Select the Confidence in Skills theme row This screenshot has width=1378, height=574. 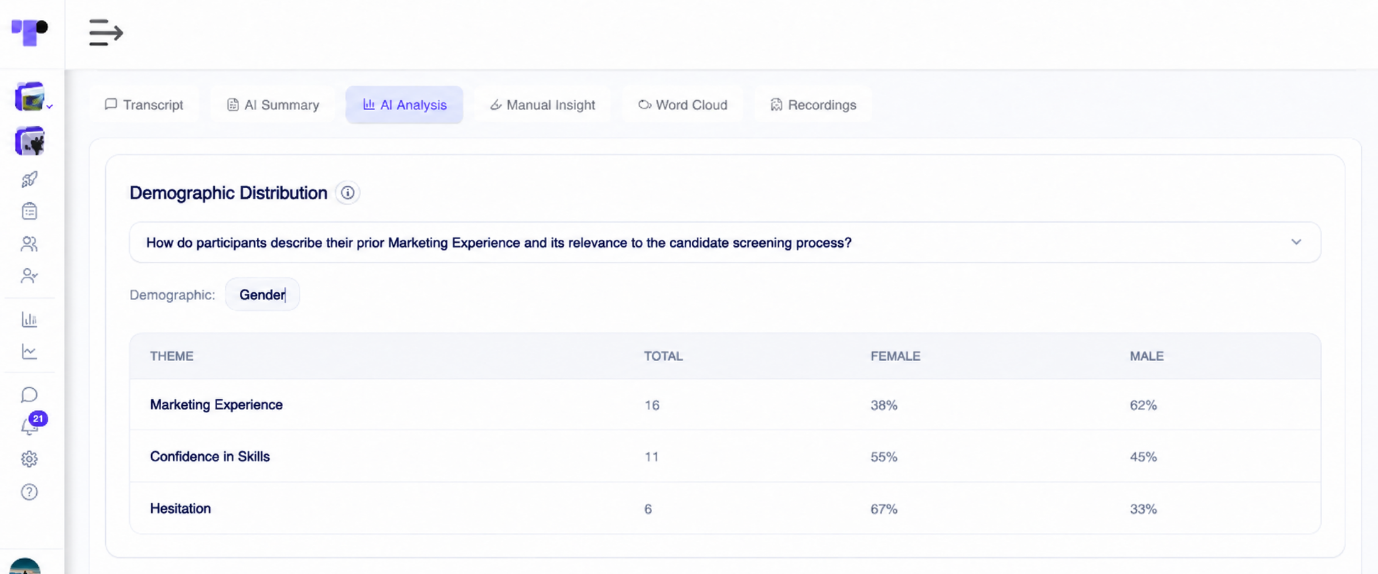pyautogui.click(x=725, y=457)
